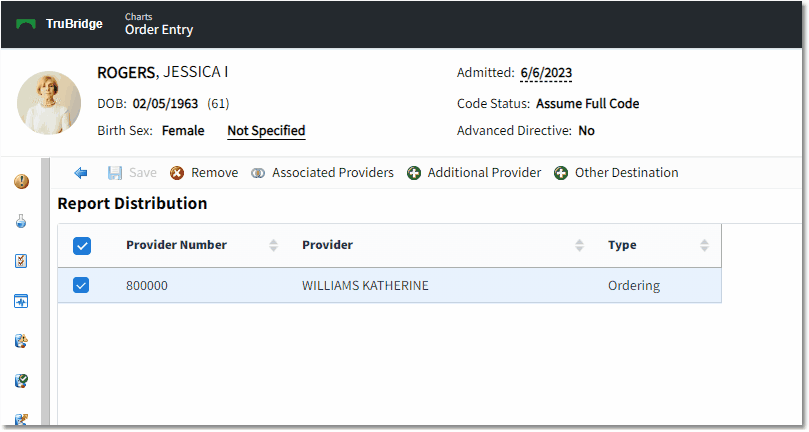Open the lab flask sidebar icon

(21, 221)
